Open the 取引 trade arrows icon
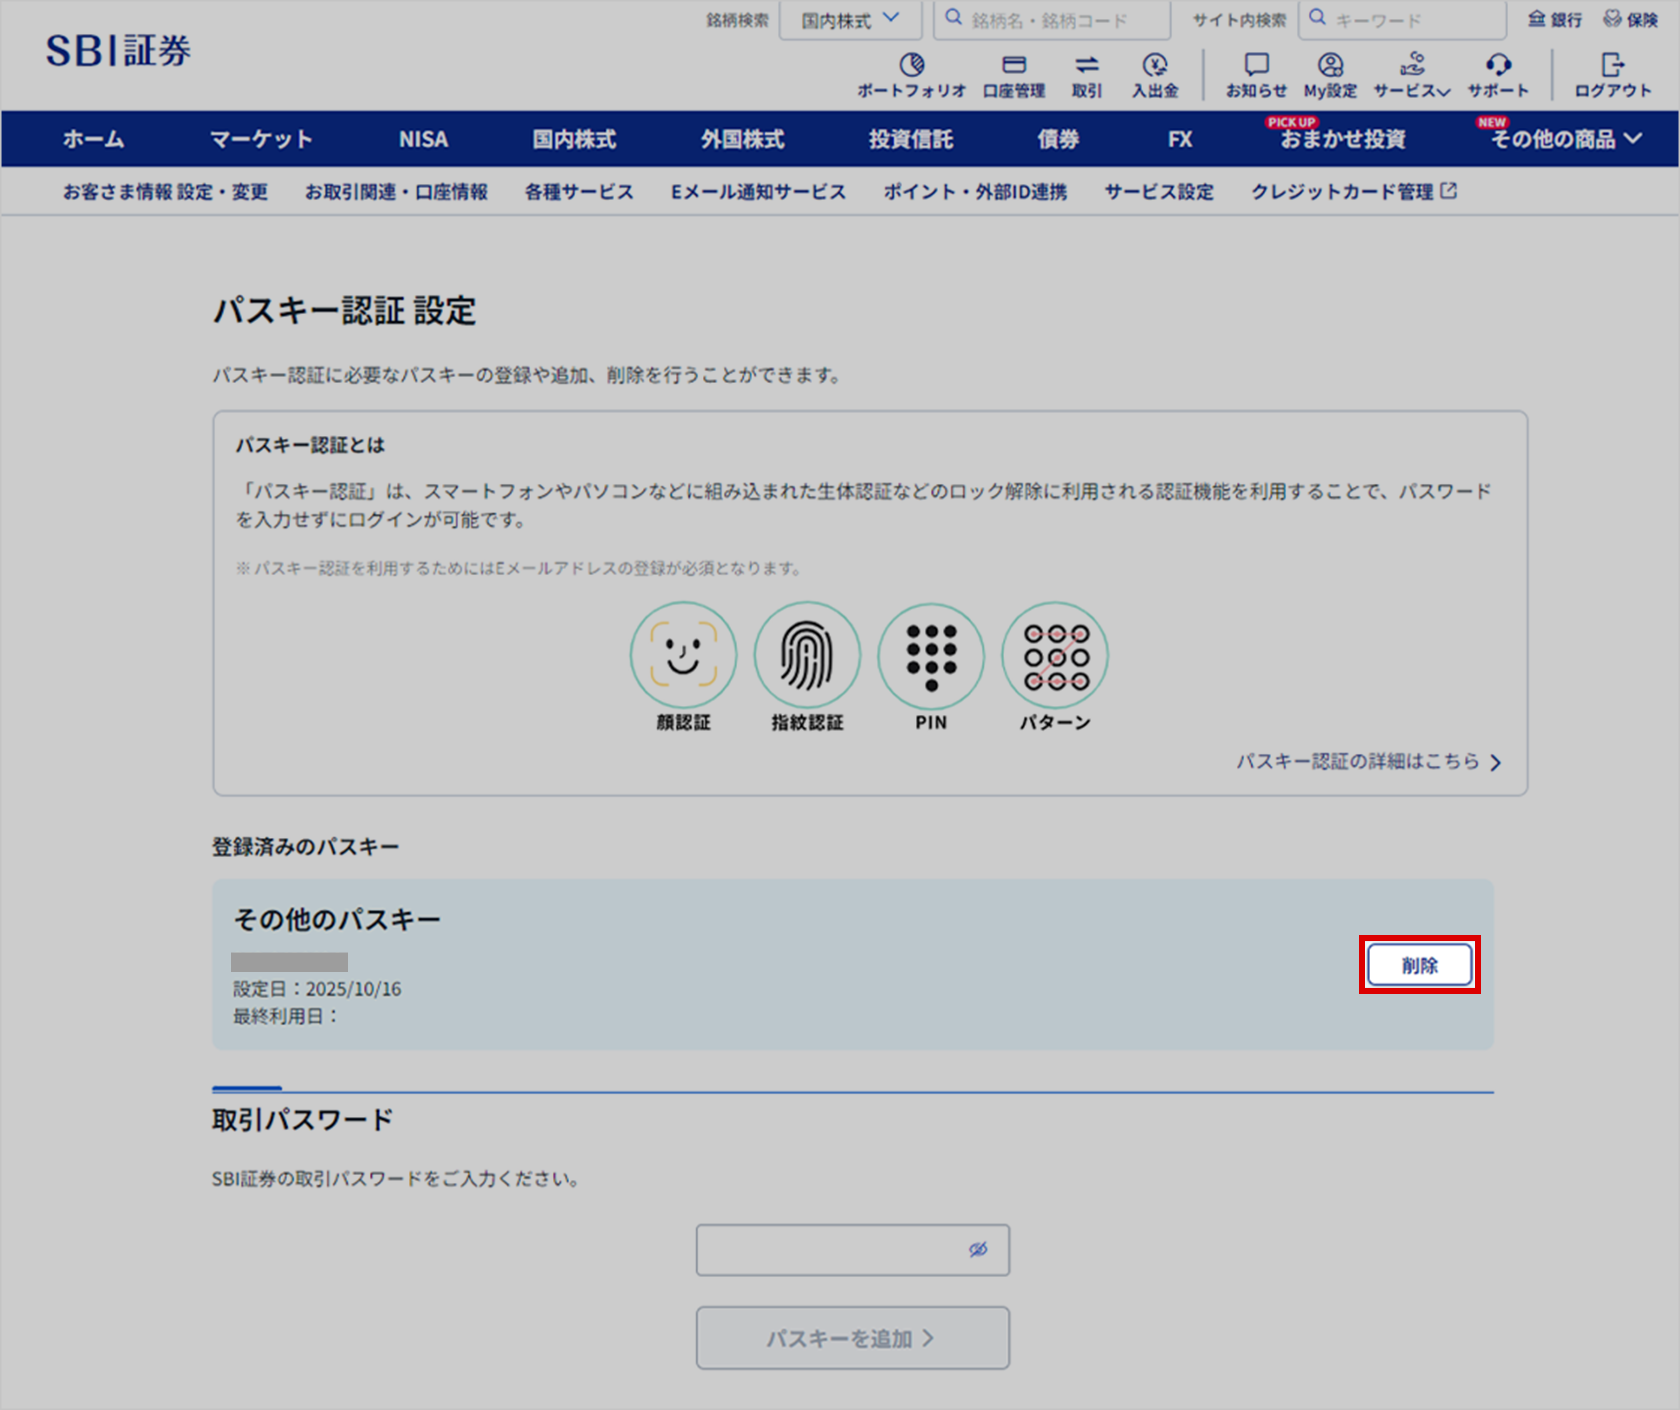 pos(1086,66)
